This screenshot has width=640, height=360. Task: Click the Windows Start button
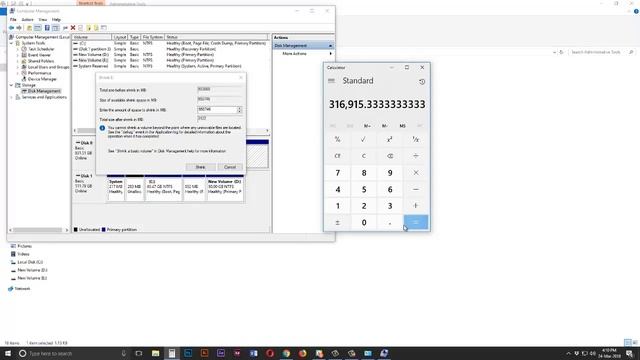tap(8, 353)
